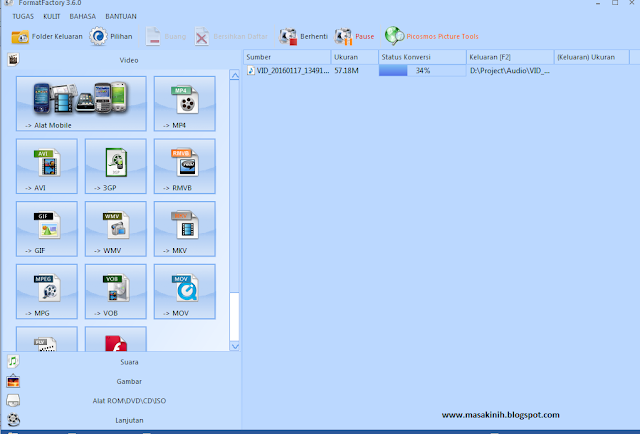
Task: Expand the Alat ROM\DVD\CD\ISO category
Action: 122,401
